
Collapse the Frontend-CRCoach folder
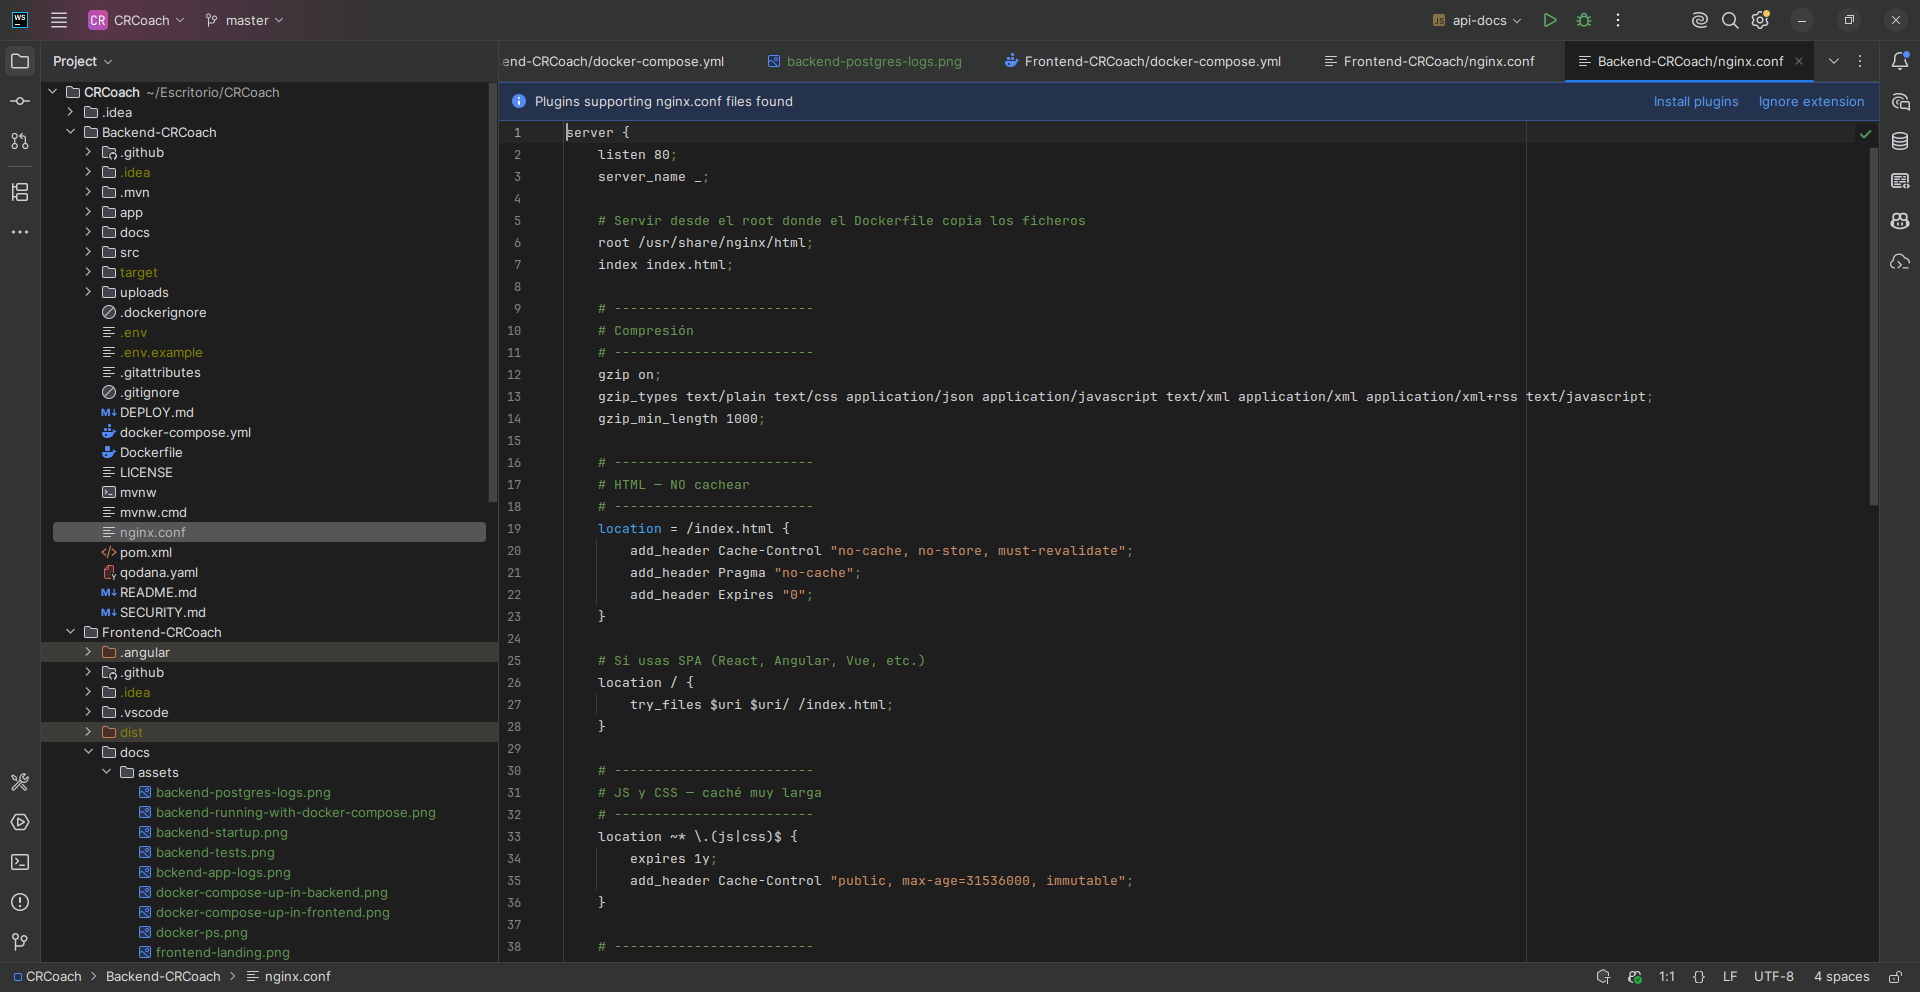click(x=70, y=632)
